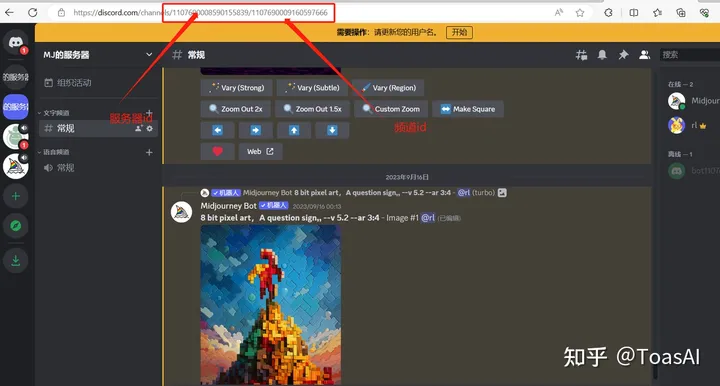Image resolution: width=720 pixels, height=386 pixels.
Task: Click Add a Server plus icon
Action: point(16,196)
